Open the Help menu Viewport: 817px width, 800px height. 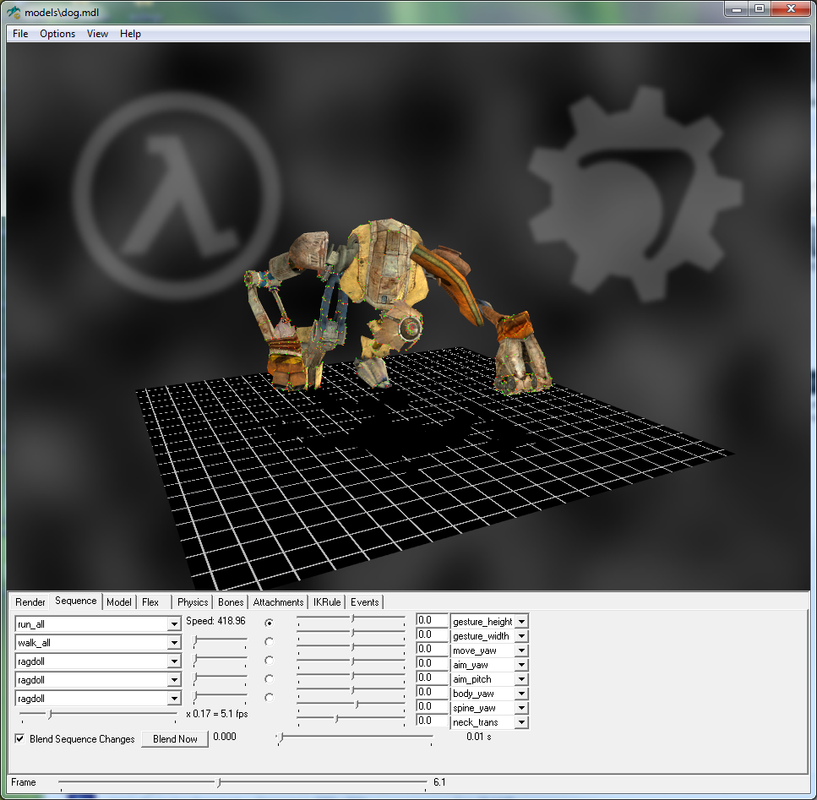click(x=130, y=34)
